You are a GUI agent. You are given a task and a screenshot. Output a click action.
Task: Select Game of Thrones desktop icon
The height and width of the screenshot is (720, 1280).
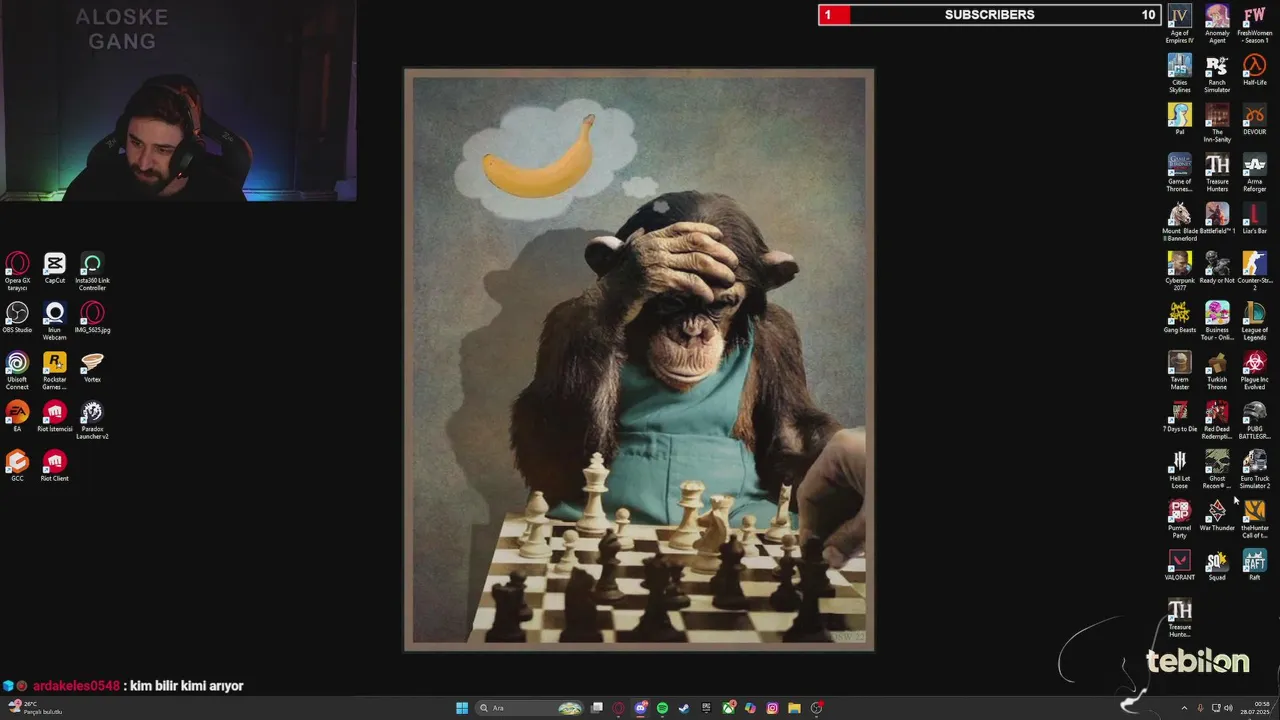pyautogui.click(x=1180, y=172)
